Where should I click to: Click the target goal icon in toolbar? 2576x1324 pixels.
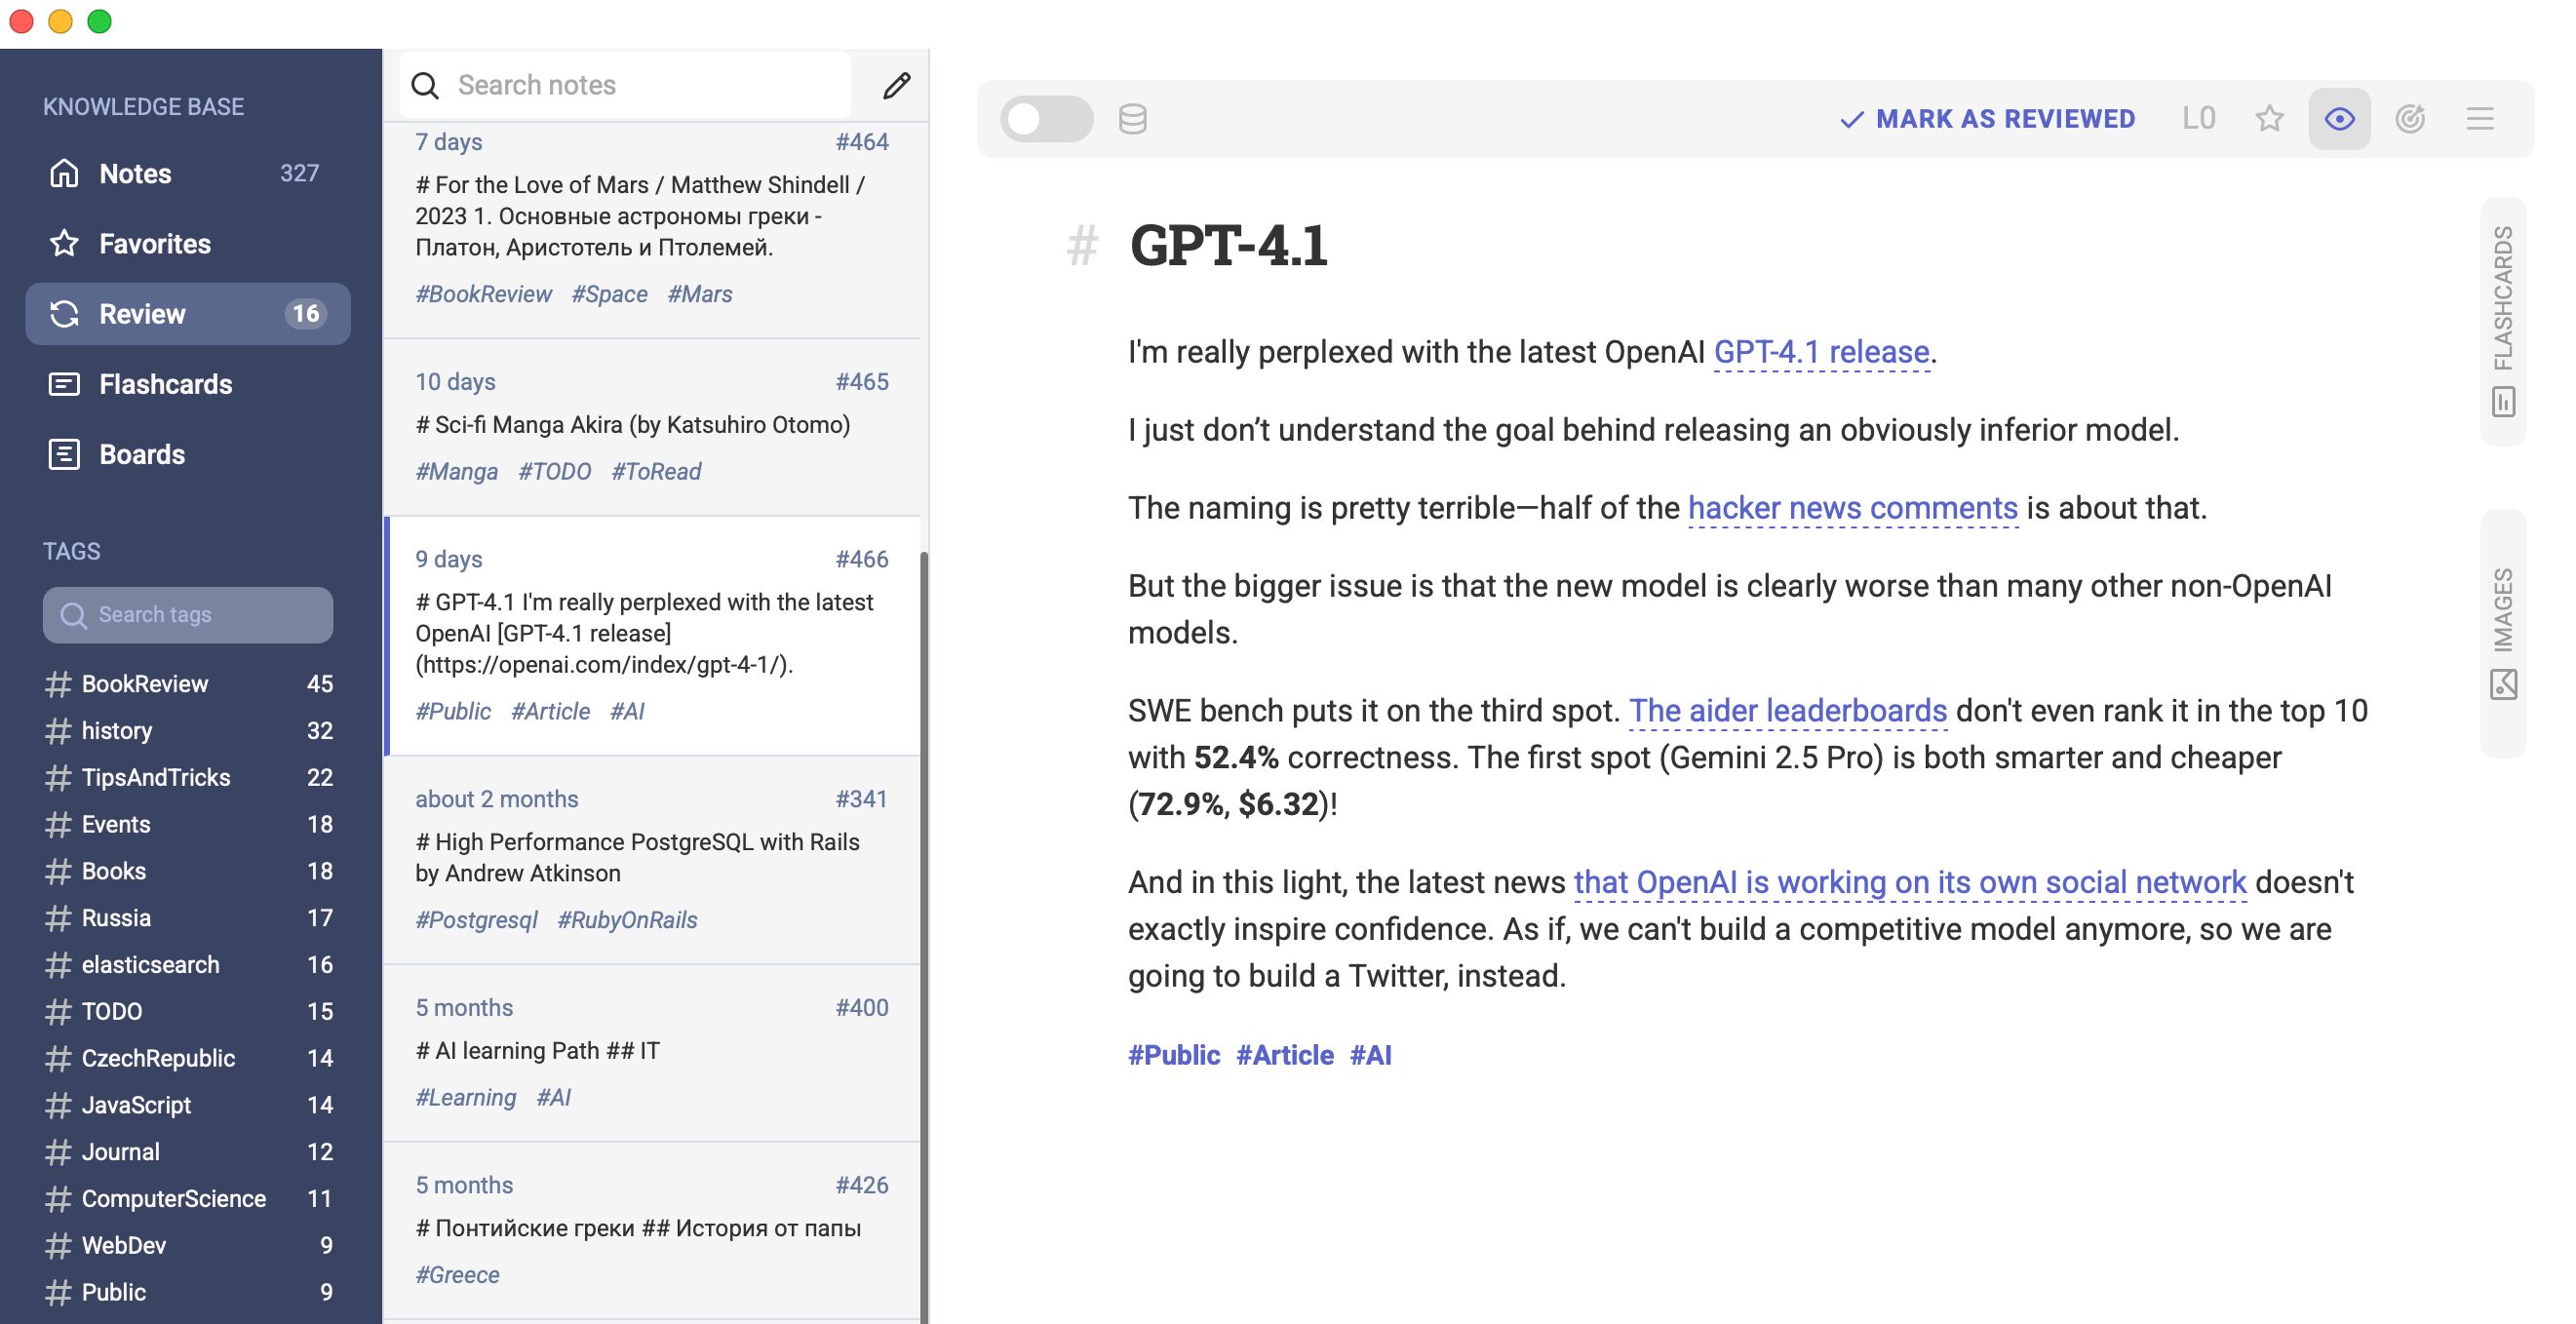pyautogui.click(x=2409, y=119)
